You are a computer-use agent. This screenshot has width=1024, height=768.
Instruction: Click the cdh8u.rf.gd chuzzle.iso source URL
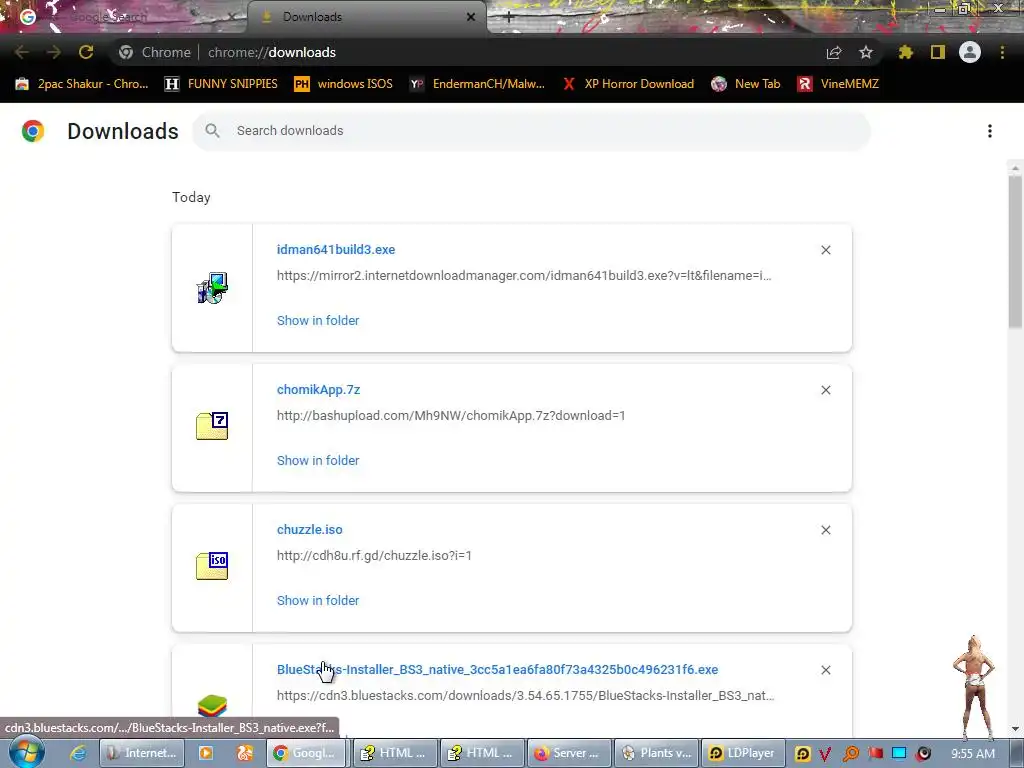374,556
